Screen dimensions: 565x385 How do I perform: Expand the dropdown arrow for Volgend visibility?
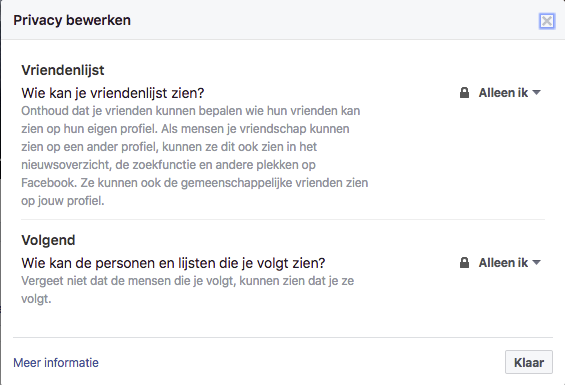coord(536,263)
